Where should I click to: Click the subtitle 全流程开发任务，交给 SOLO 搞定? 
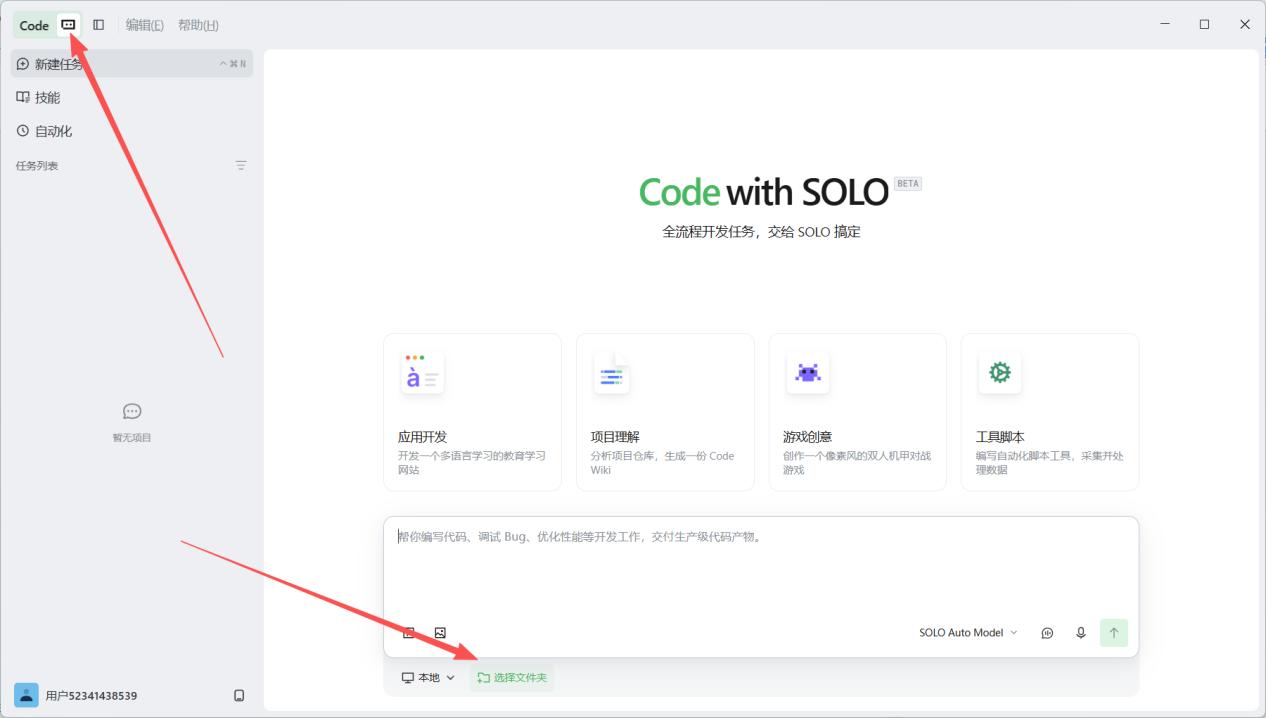[x=761, y=232]
